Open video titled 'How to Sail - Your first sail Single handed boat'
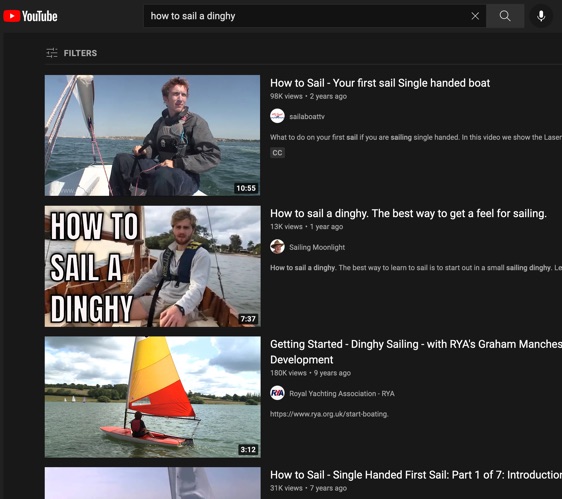The image size is (562, 499). click(x=380, y=83)
